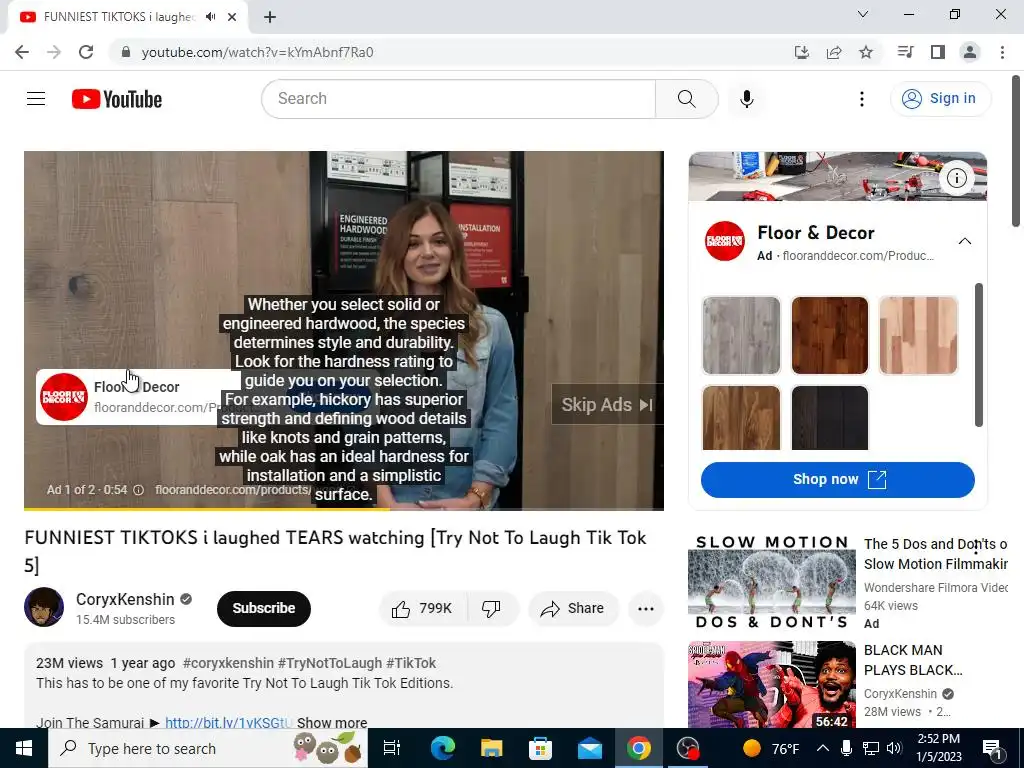Select the tan oak wood flooring swatch
The image size is (1024, 768).
[741, 418]
